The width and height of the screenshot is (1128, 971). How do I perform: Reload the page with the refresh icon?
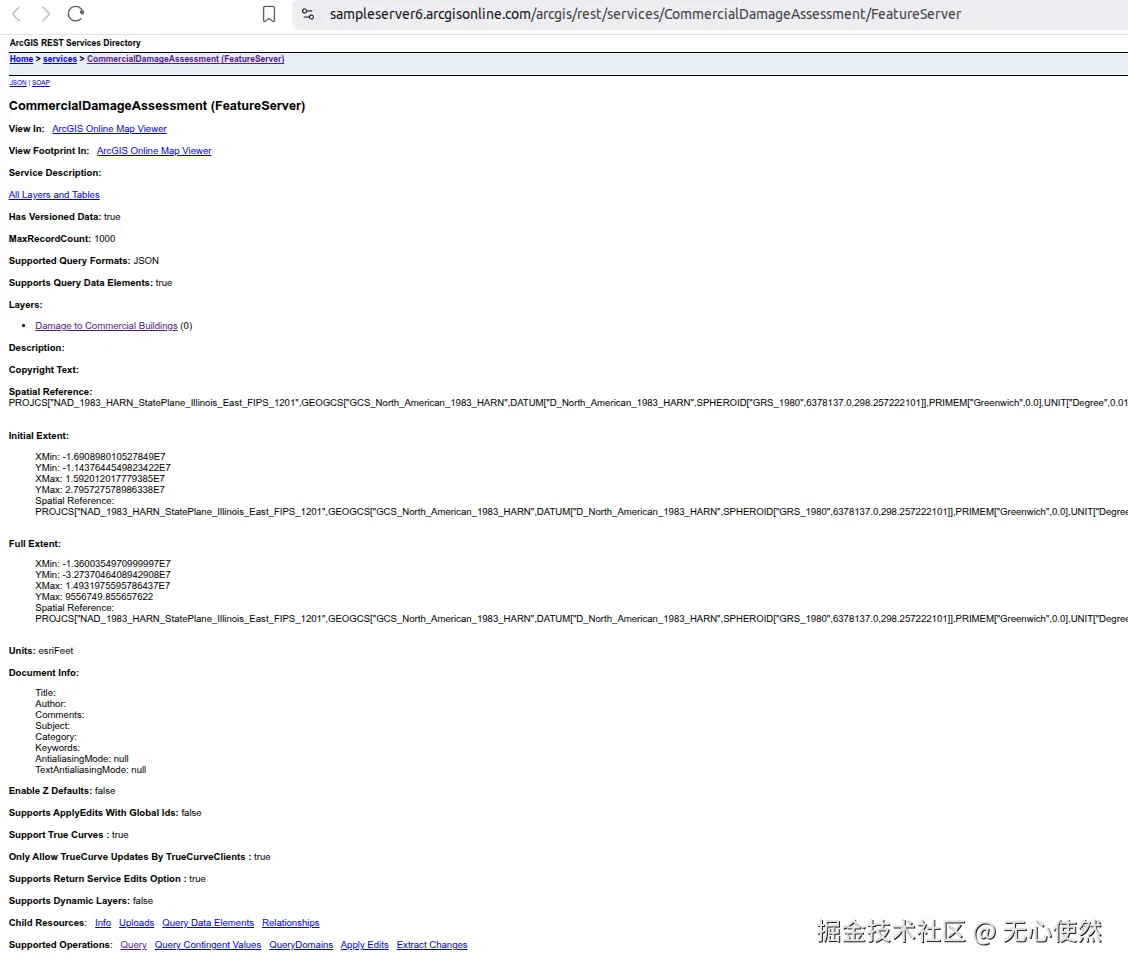click(76, 14)
